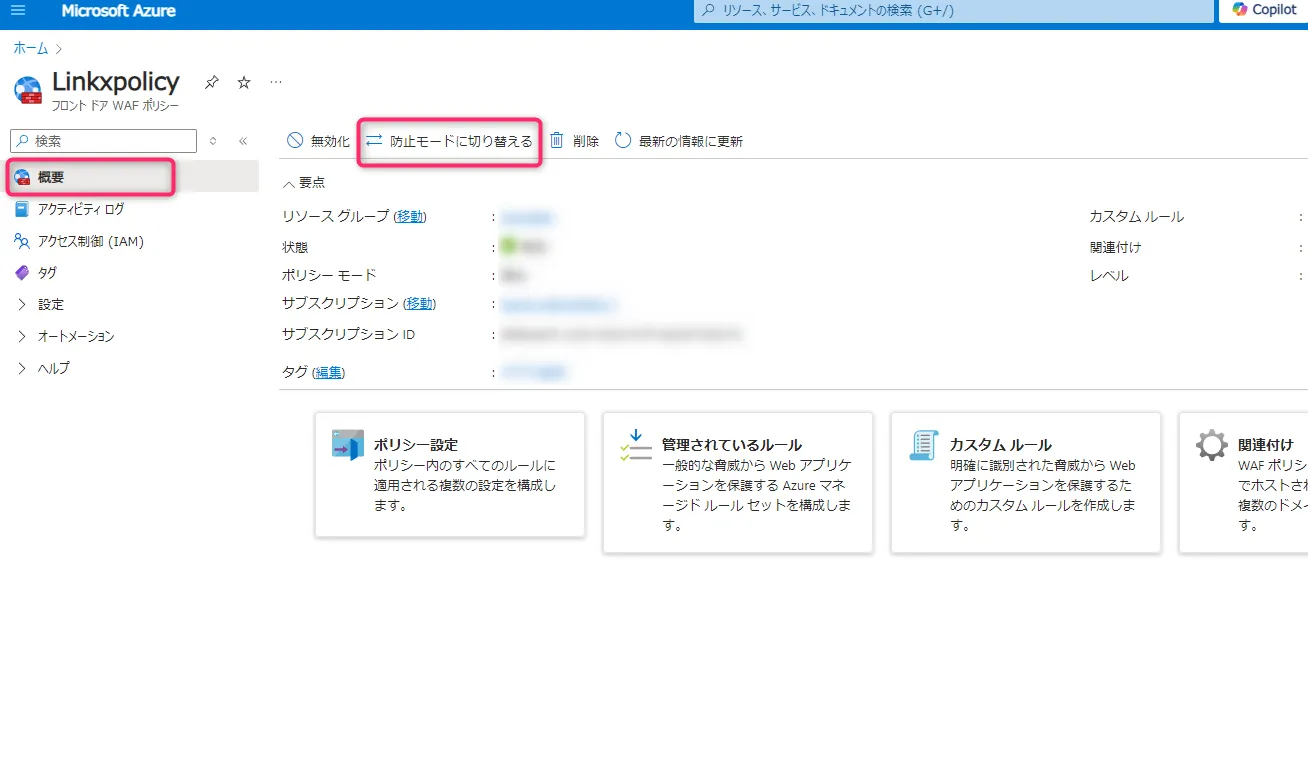1308x766 pixels.
Task: Click the カスタム ルール essentials label
Action: pos(1136,217)
